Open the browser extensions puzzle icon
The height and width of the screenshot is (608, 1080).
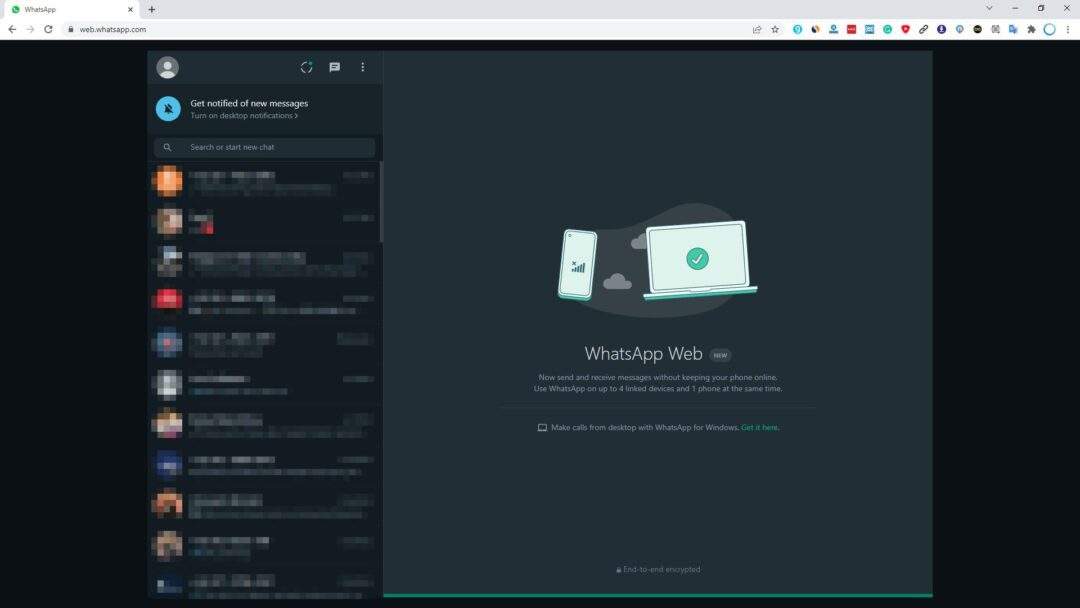point(1031,29)
